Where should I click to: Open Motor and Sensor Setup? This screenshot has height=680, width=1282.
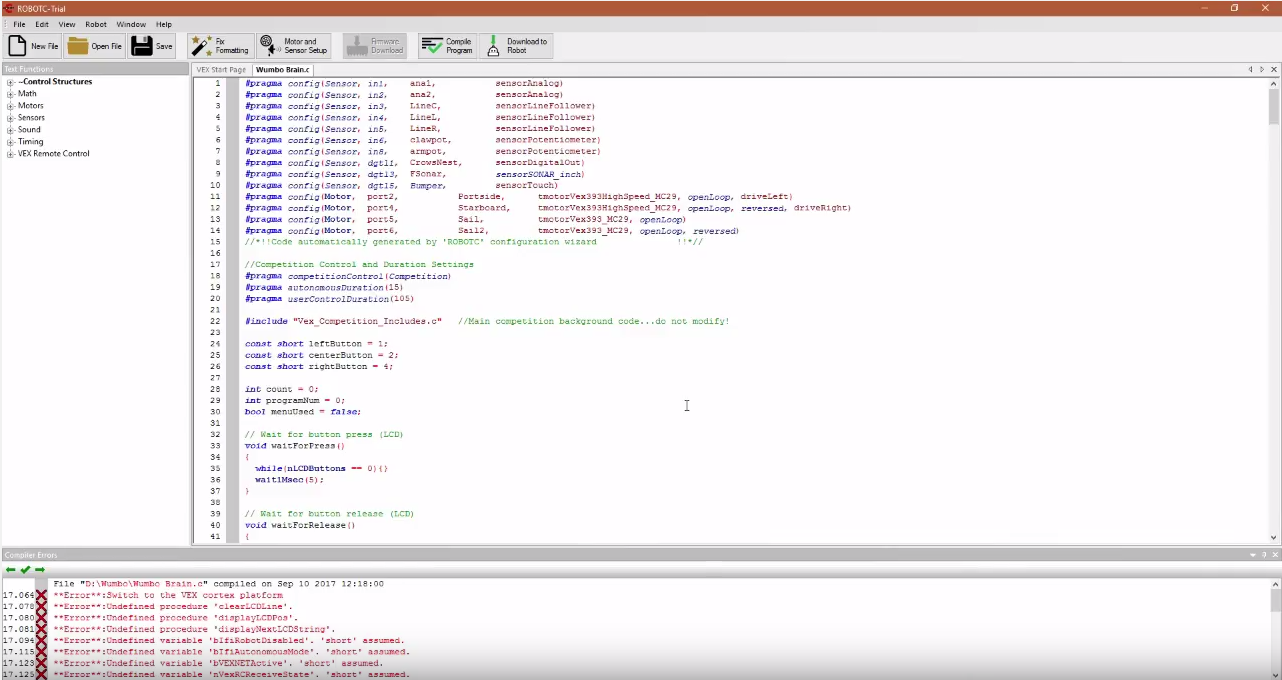pyautogui.click(x=294, y=46)
